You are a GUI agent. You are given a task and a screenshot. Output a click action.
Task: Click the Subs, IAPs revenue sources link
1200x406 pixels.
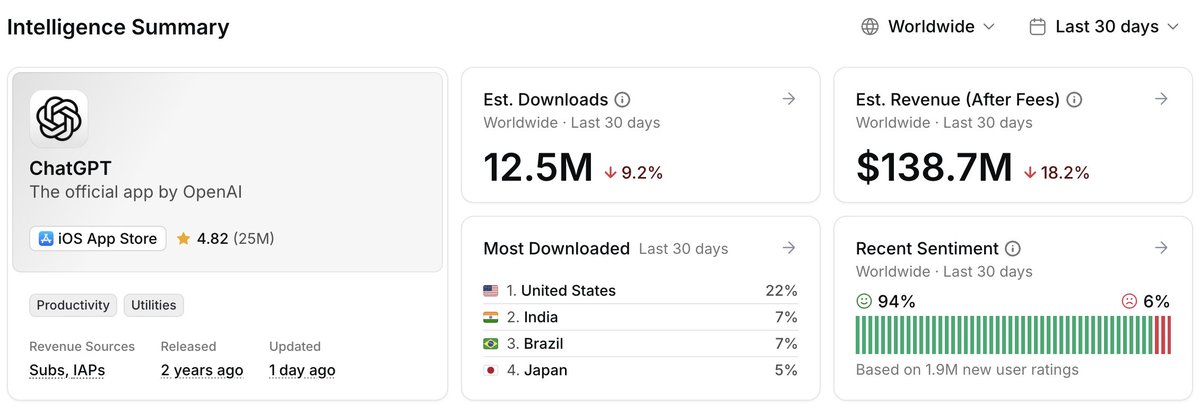67,370
